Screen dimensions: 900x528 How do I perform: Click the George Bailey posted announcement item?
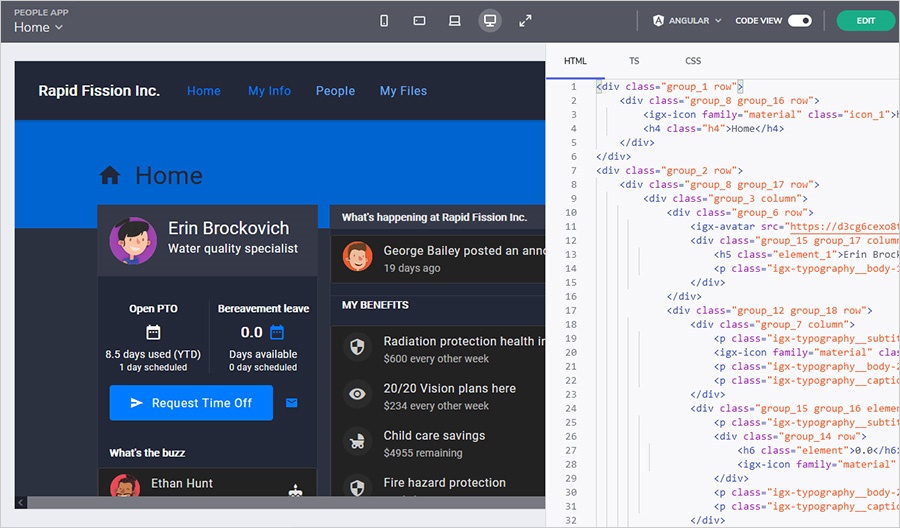[438, 259]
